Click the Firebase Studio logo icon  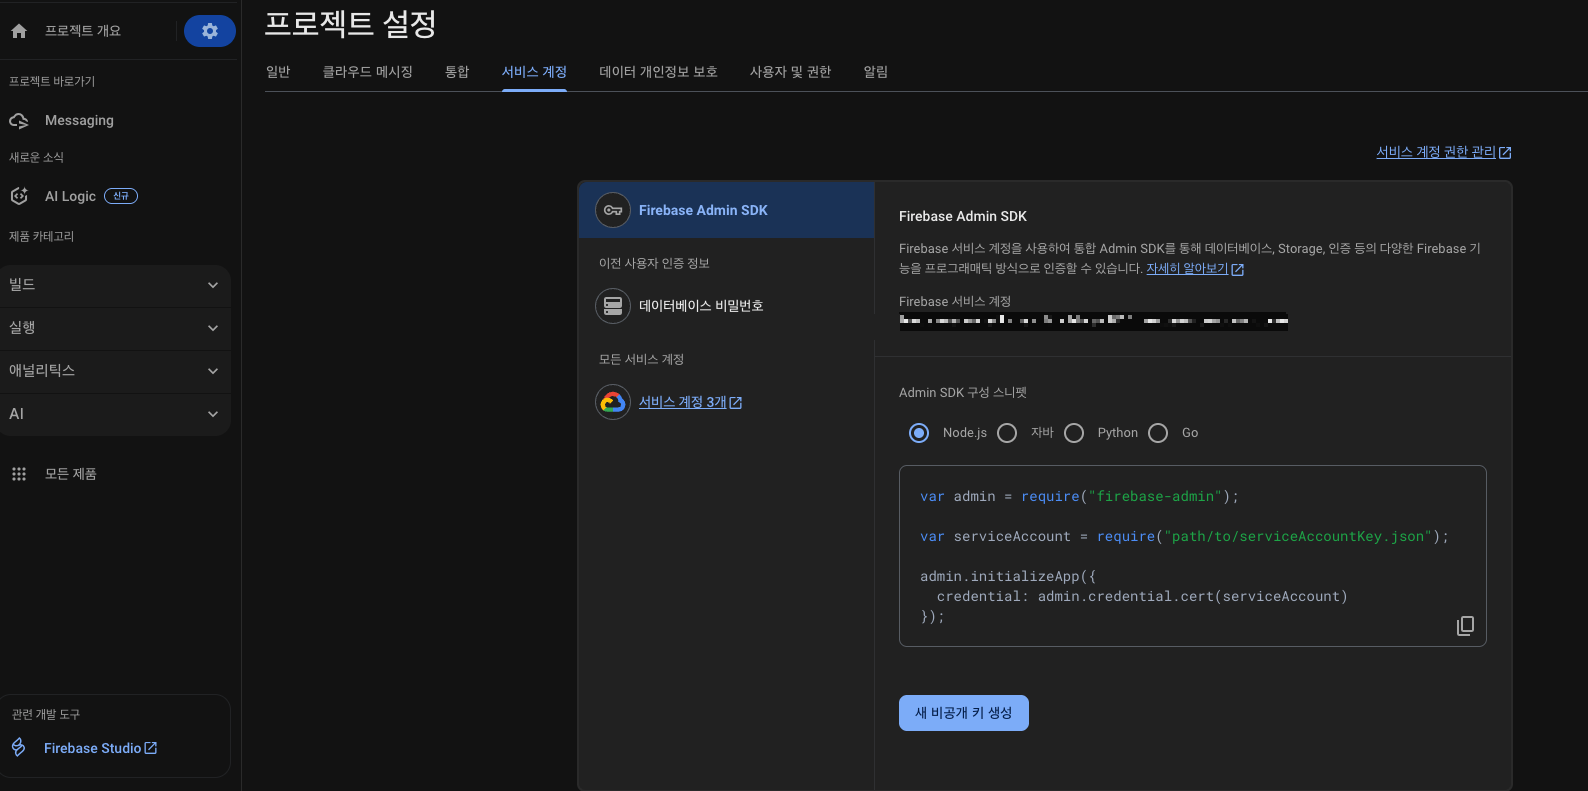[x=18, y=747]
